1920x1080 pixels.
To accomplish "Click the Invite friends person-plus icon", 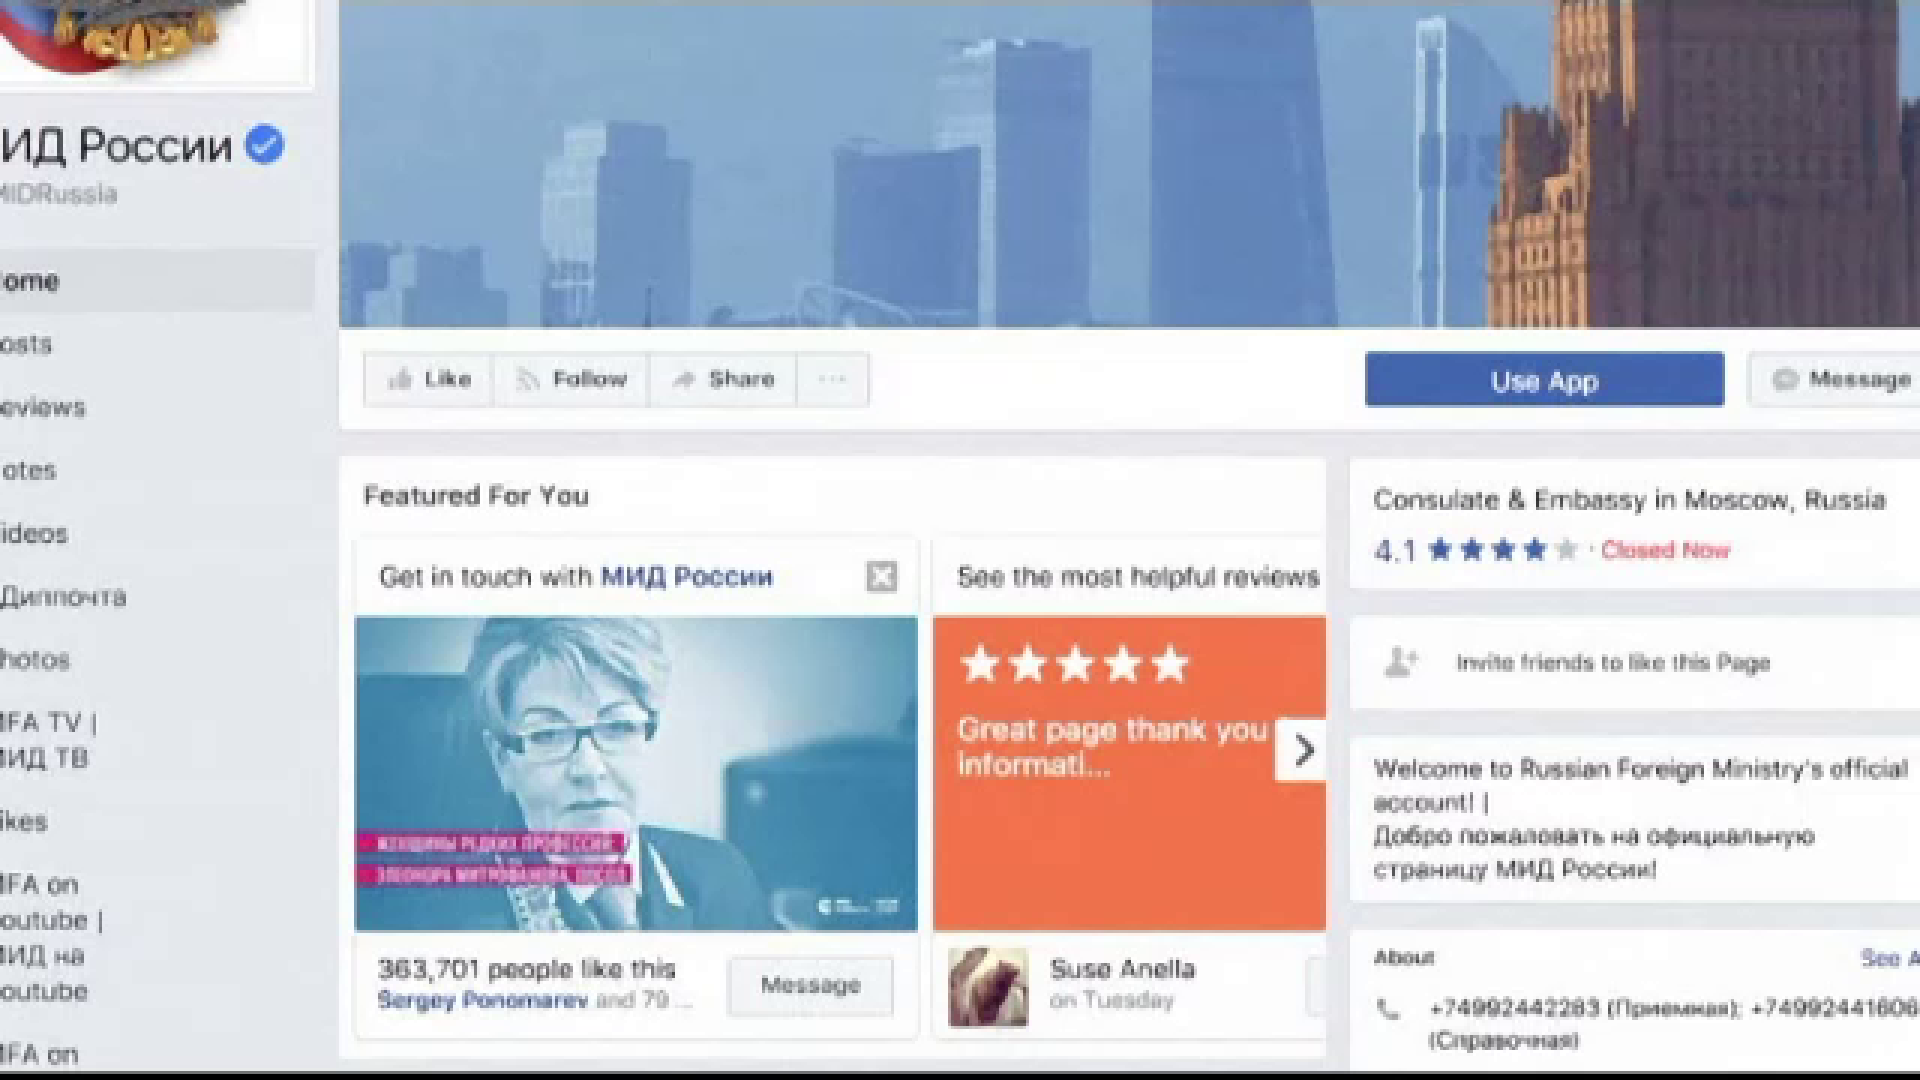I will [x=1400, y=662].
